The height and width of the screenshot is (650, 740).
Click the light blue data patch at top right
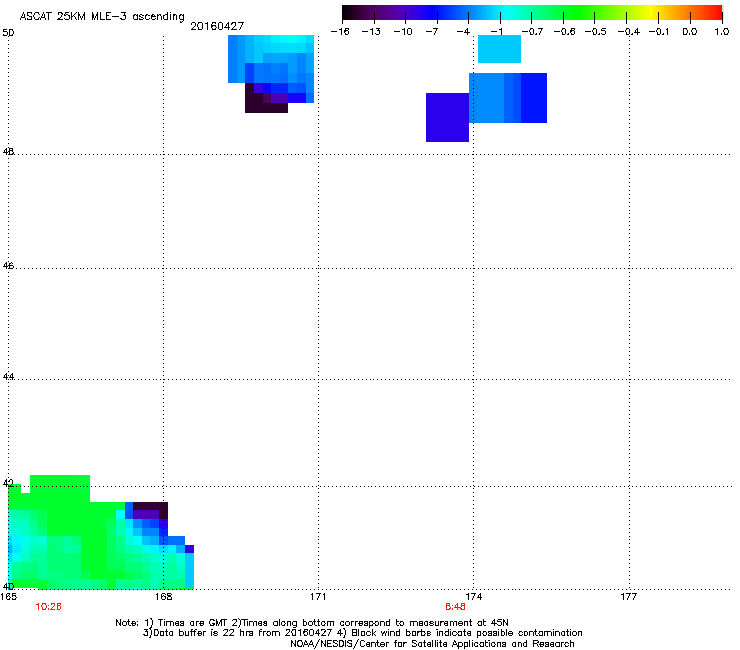(x=499, y=49)
